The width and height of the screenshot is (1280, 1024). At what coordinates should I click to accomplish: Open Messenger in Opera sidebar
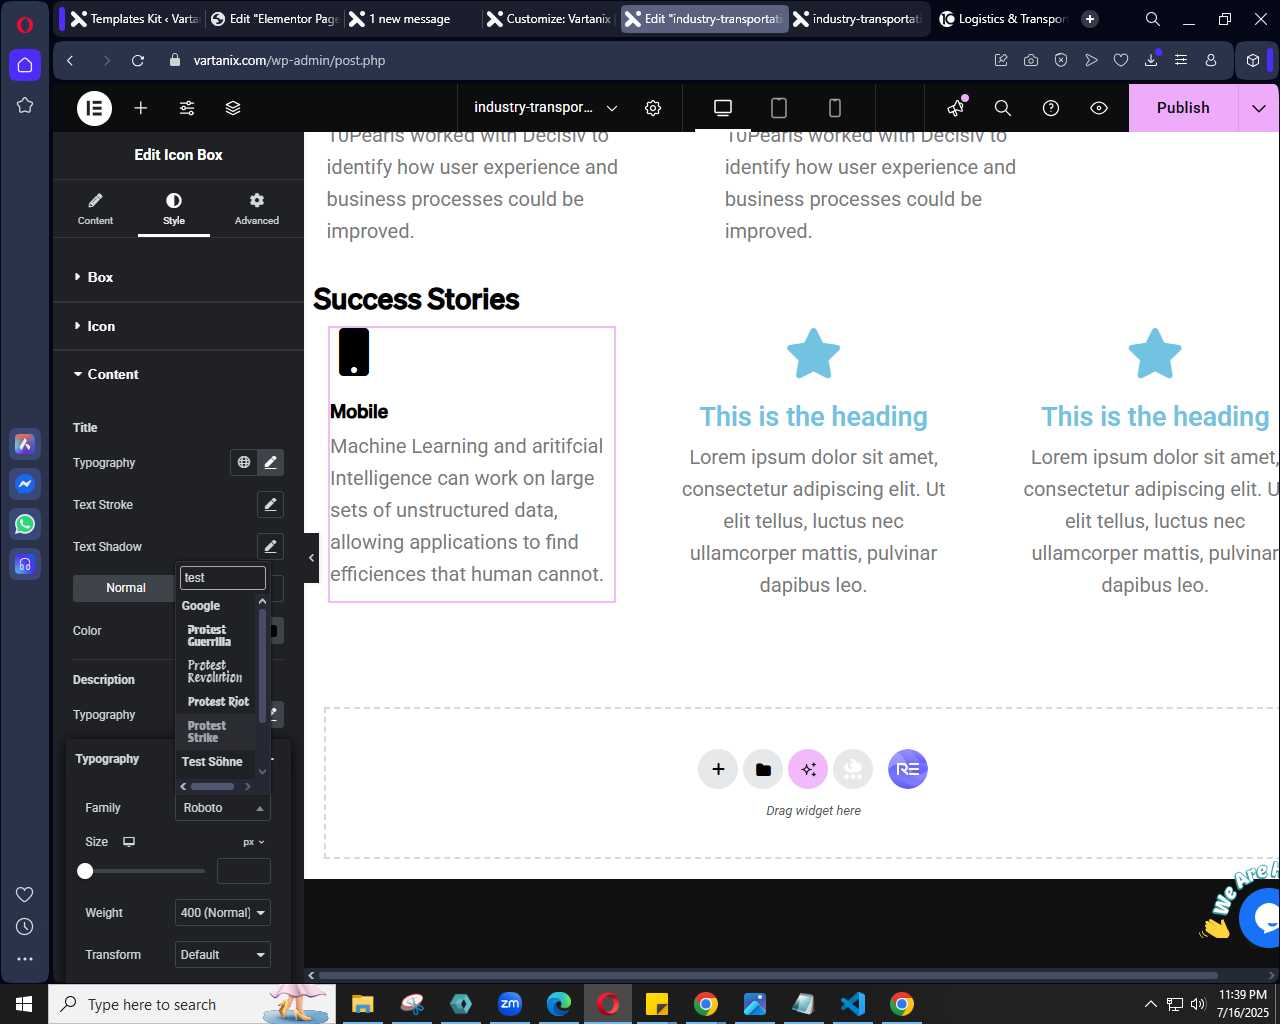(25, 484)
